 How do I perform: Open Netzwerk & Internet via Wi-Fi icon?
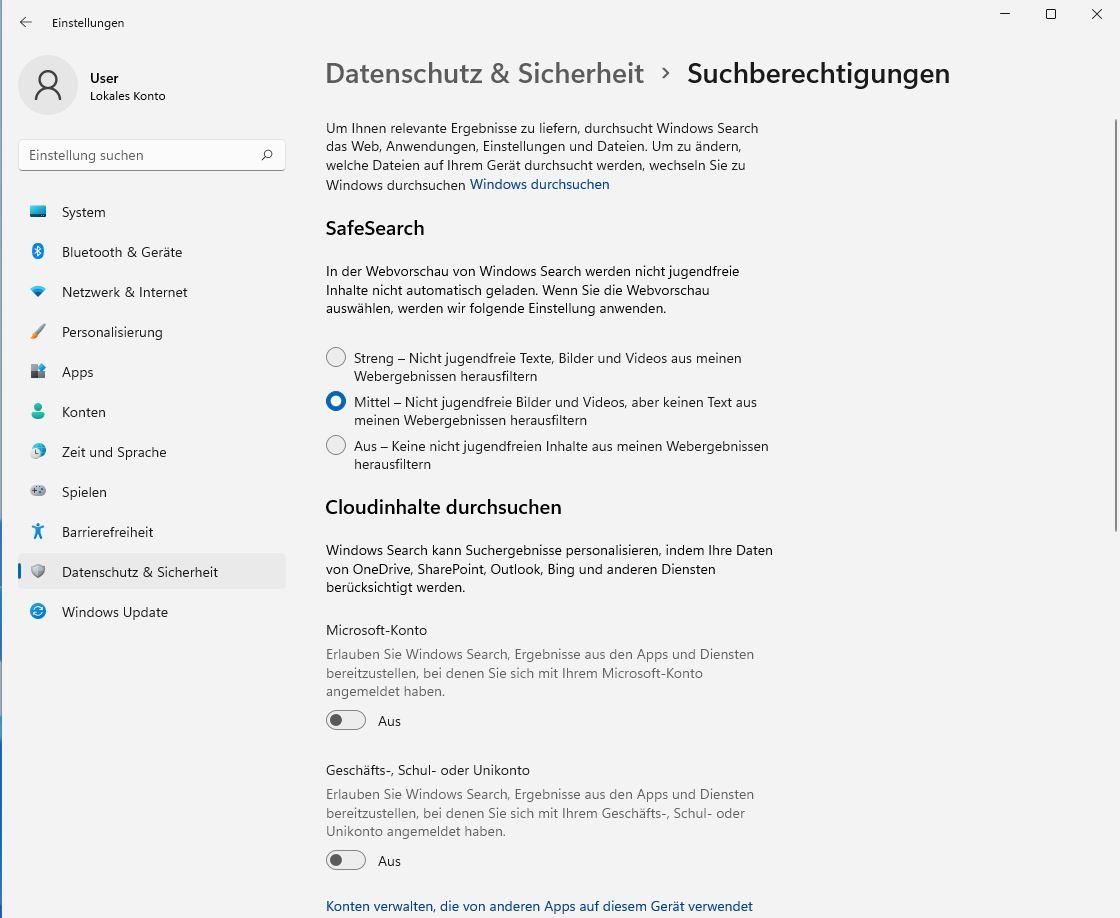[x=38, y=292]
